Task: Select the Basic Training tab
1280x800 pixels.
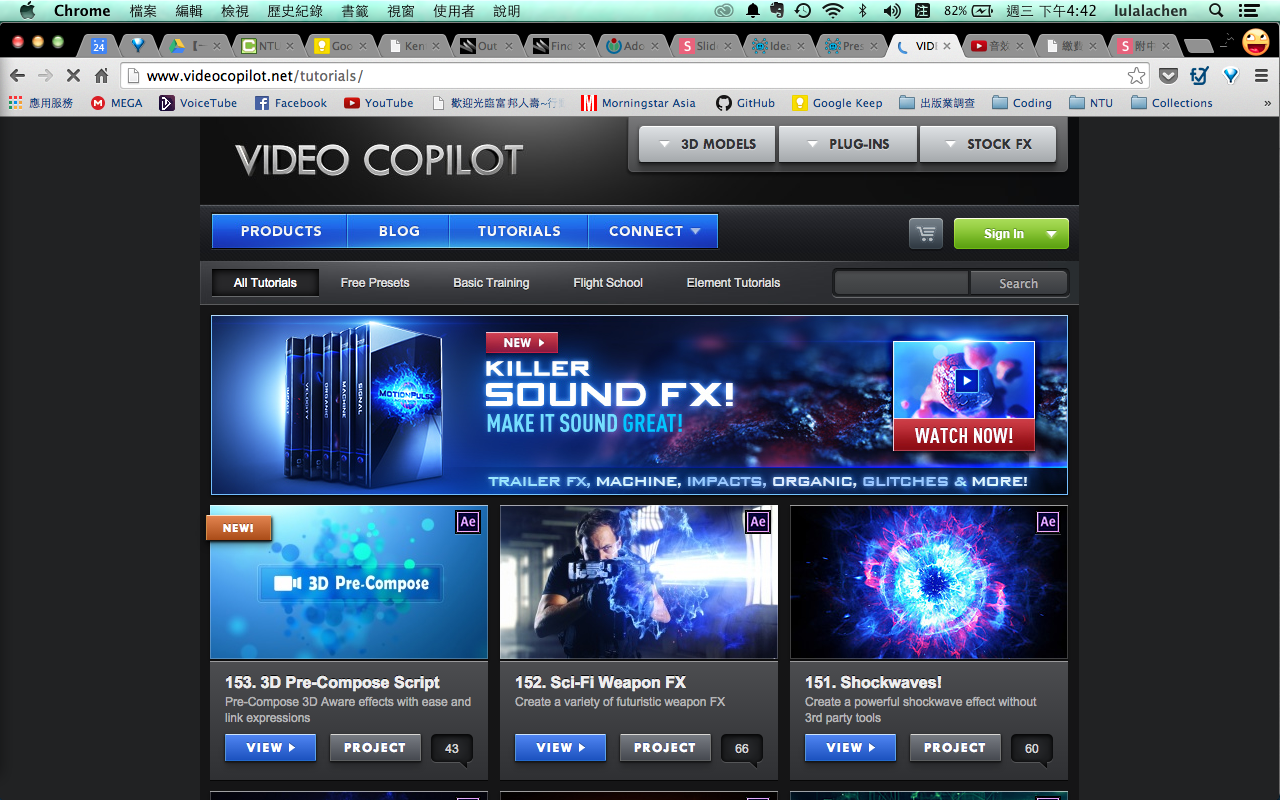Action: point(491,283)
